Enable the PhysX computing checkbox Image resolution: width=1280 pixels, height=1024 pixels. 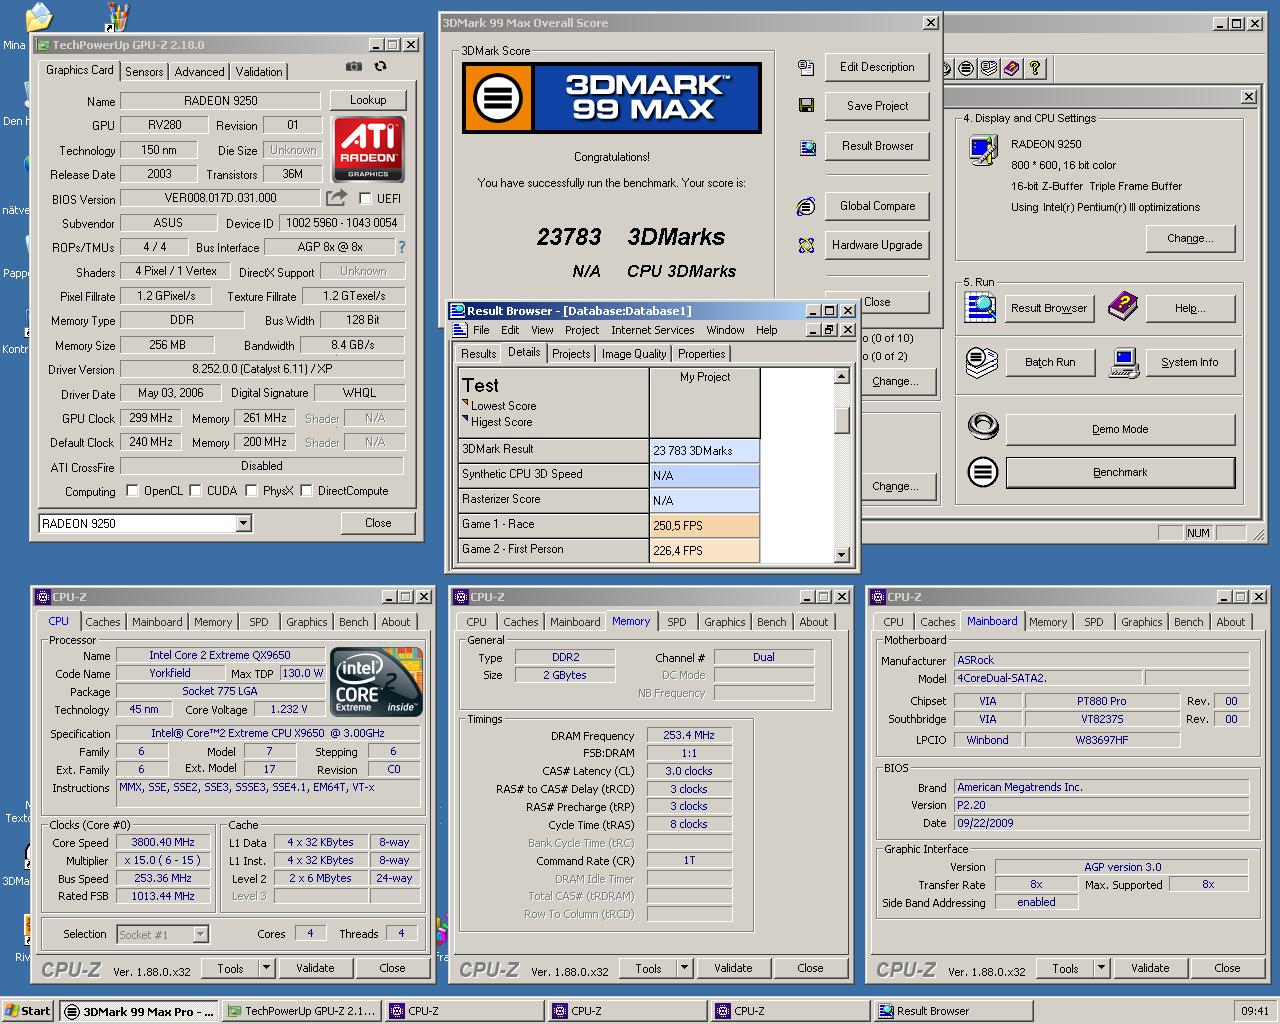click(x=252, y=491)
